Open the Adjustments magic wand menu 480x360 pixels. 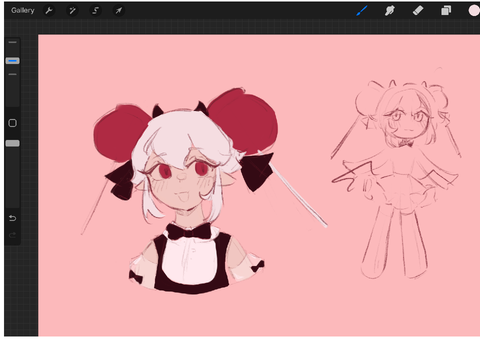point(72,11)
